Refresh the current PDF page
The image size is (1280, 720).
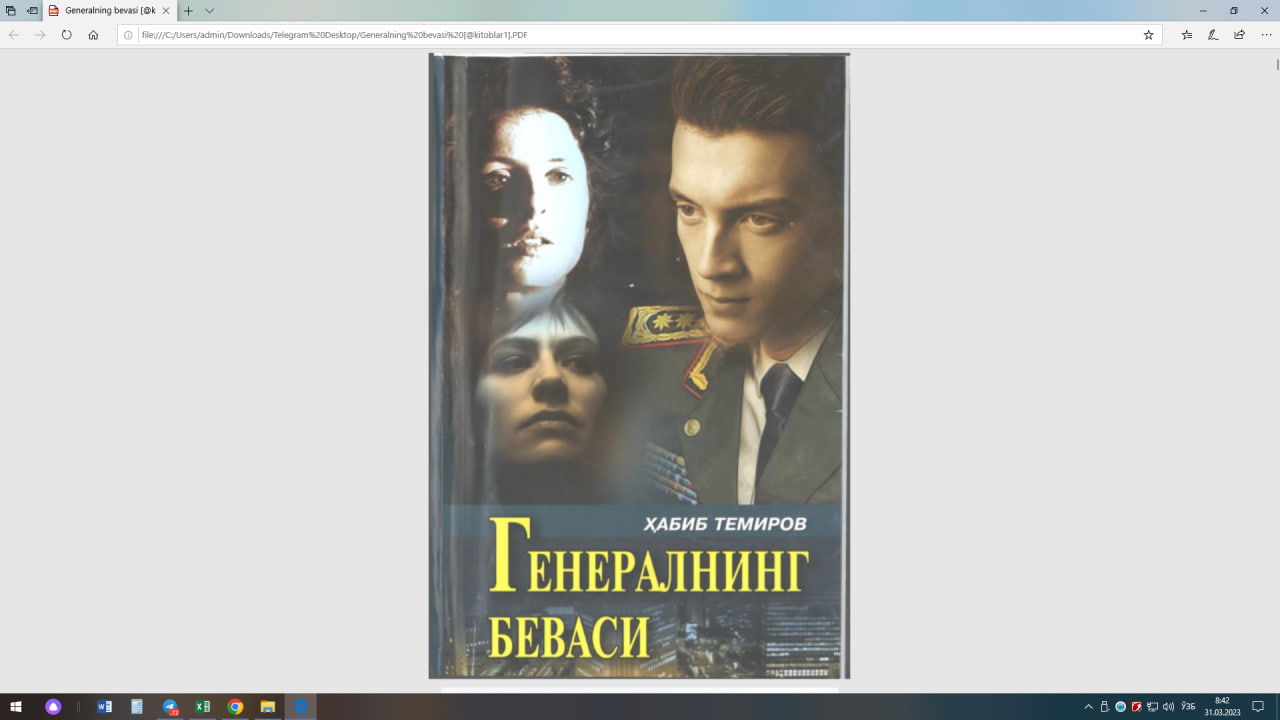coord(66,33)
